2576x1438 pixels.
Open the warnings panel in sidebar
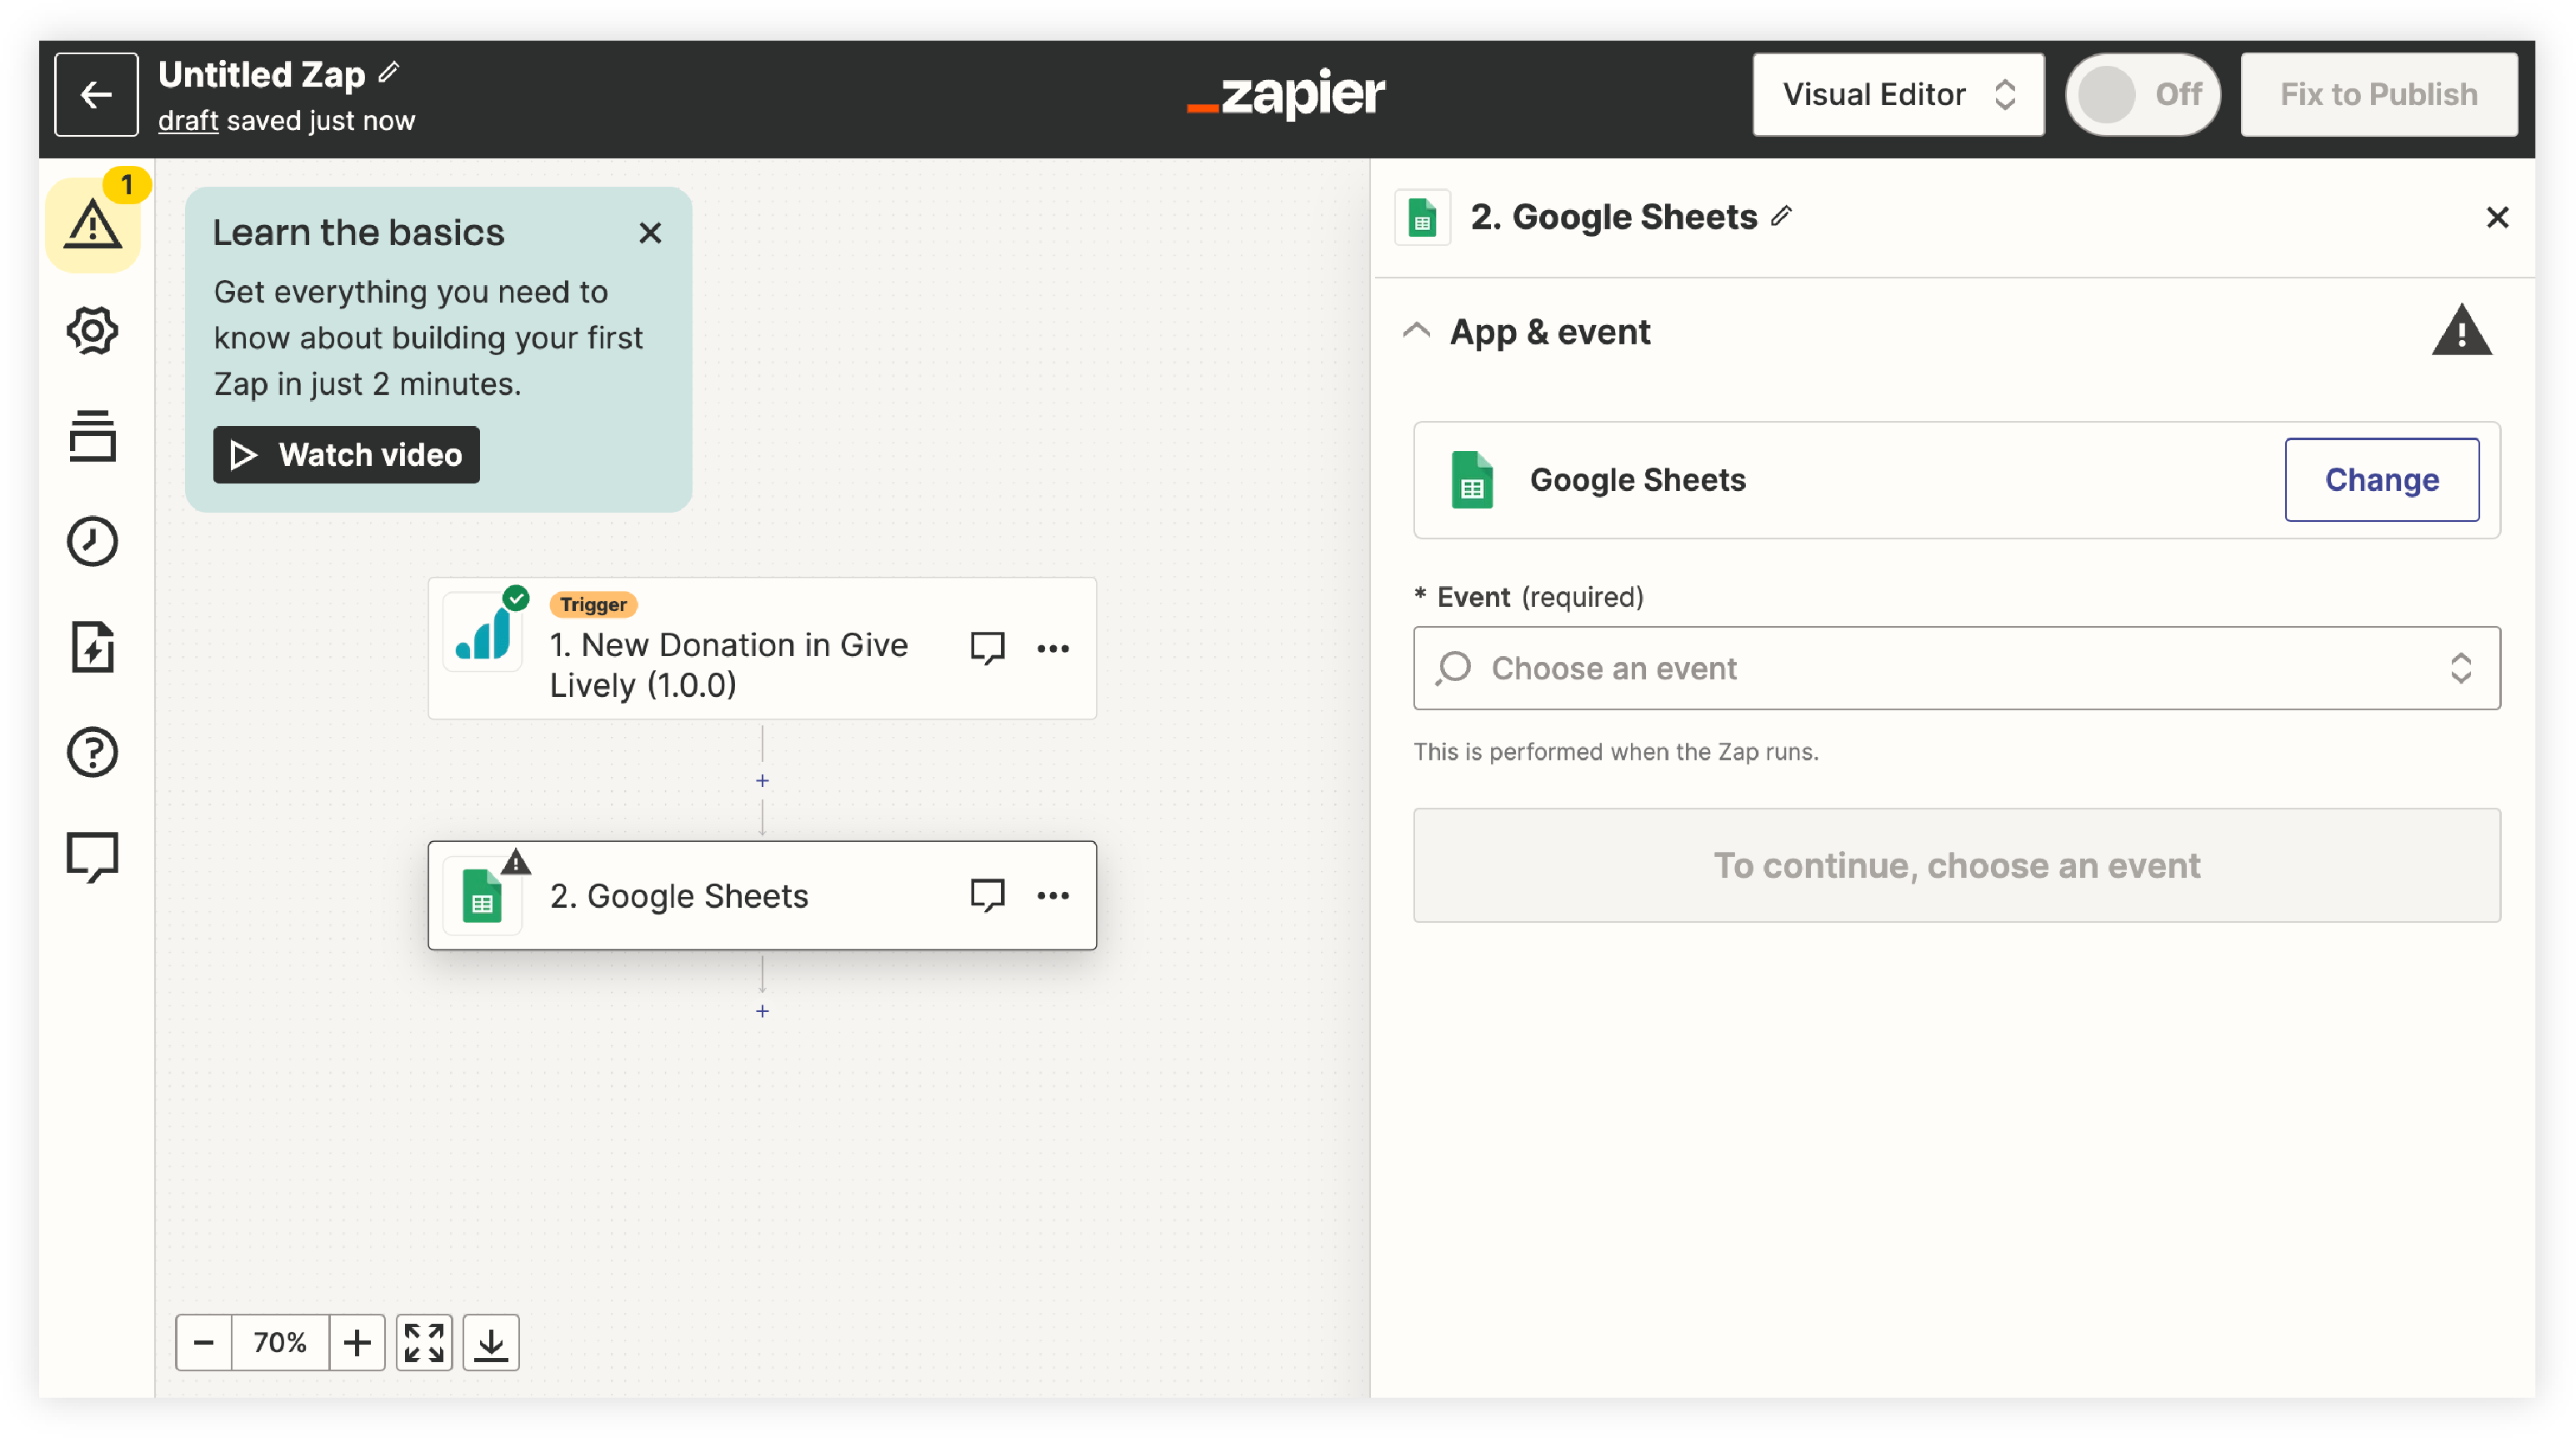coord(93,224)
